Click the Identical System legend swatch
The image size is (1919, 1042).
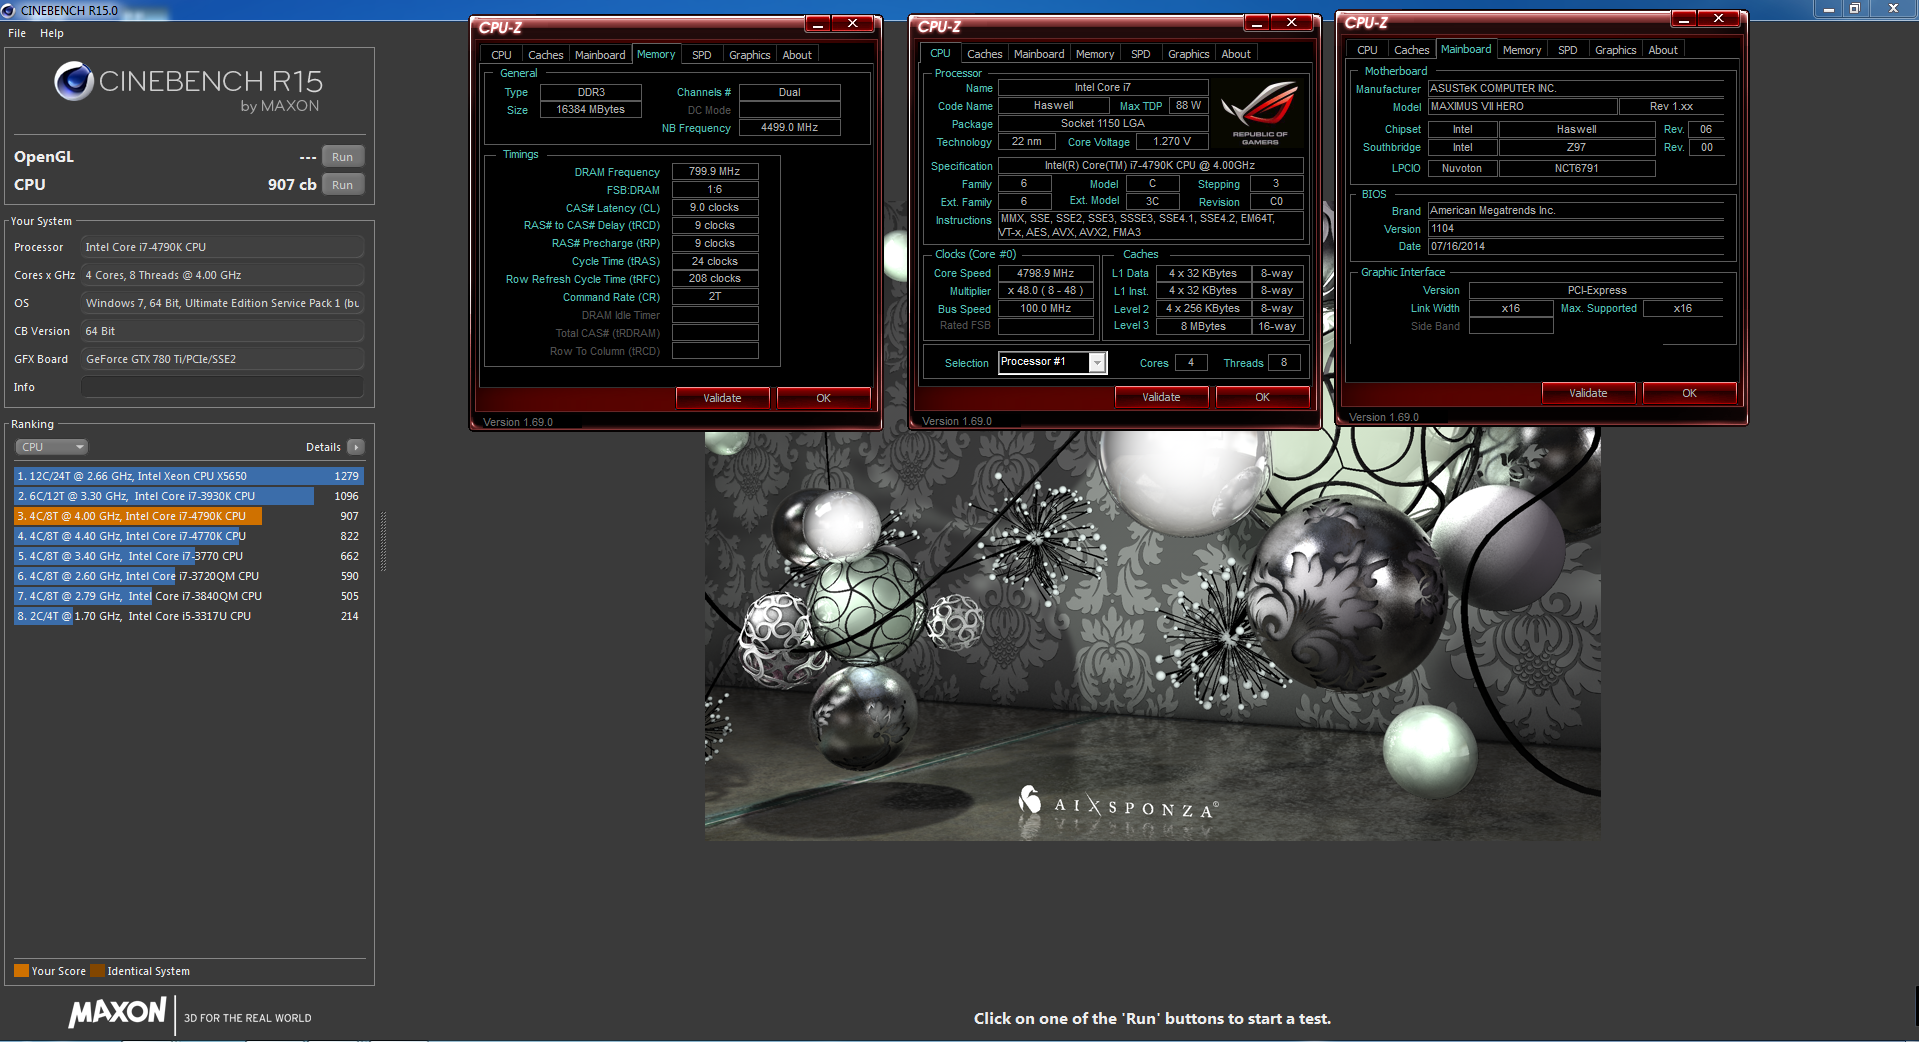point(97,971)
